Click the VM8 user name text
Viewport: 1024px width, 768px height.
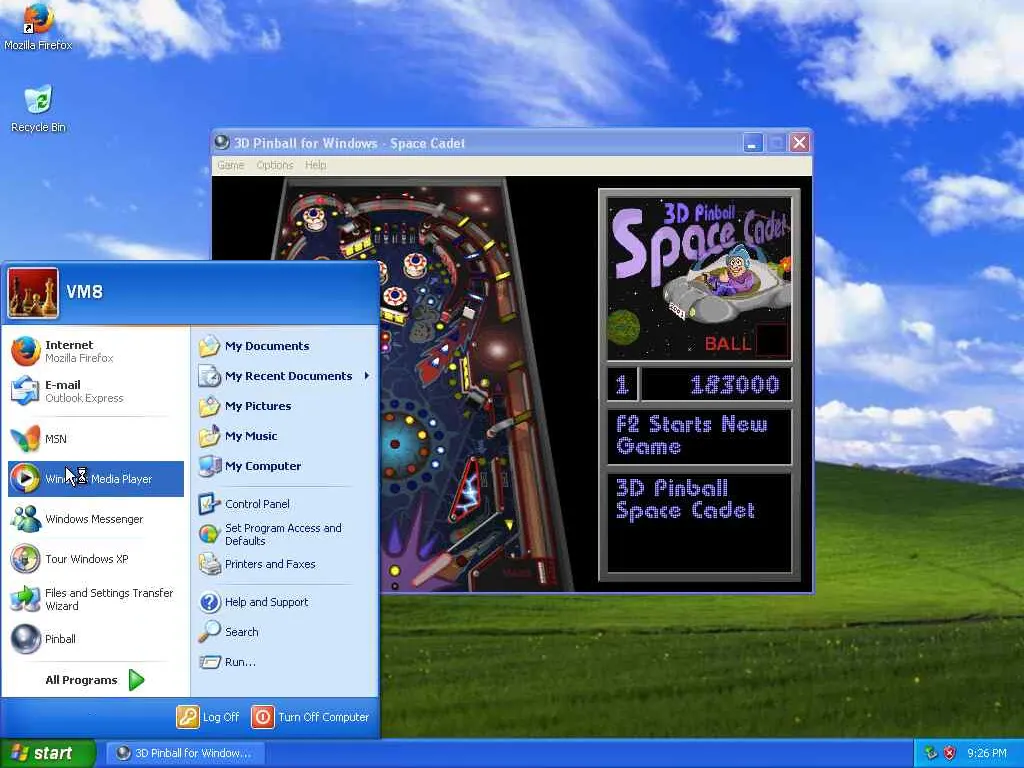click(84, 292)
